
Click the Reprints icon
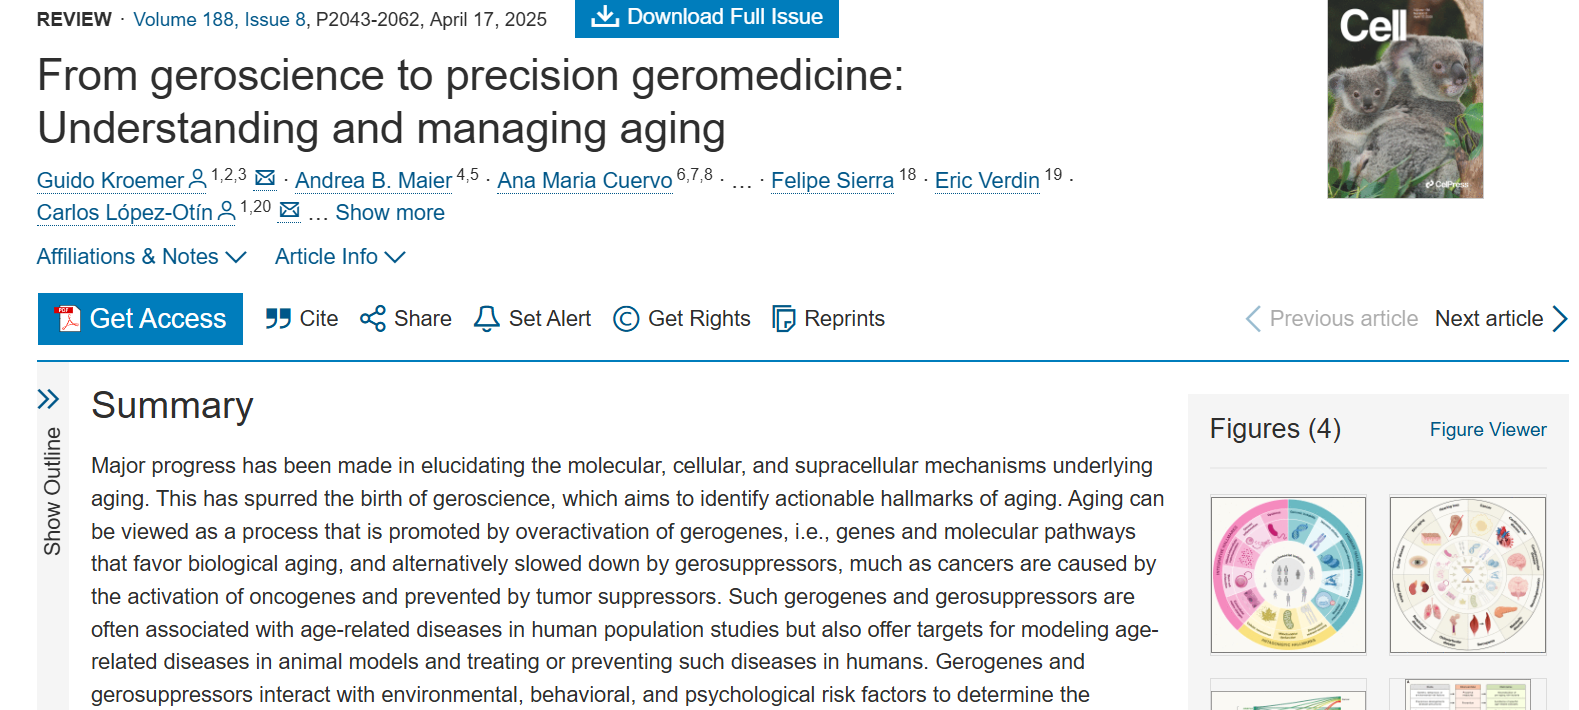click(x=784, y=319)
